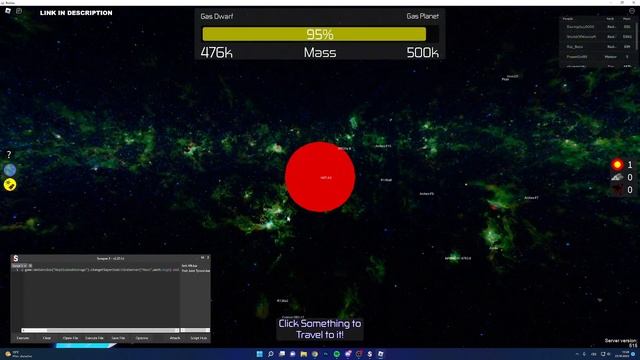640x360 pixels.
Task: Open Task View on the taskbar
Action: tap(282, 354)
